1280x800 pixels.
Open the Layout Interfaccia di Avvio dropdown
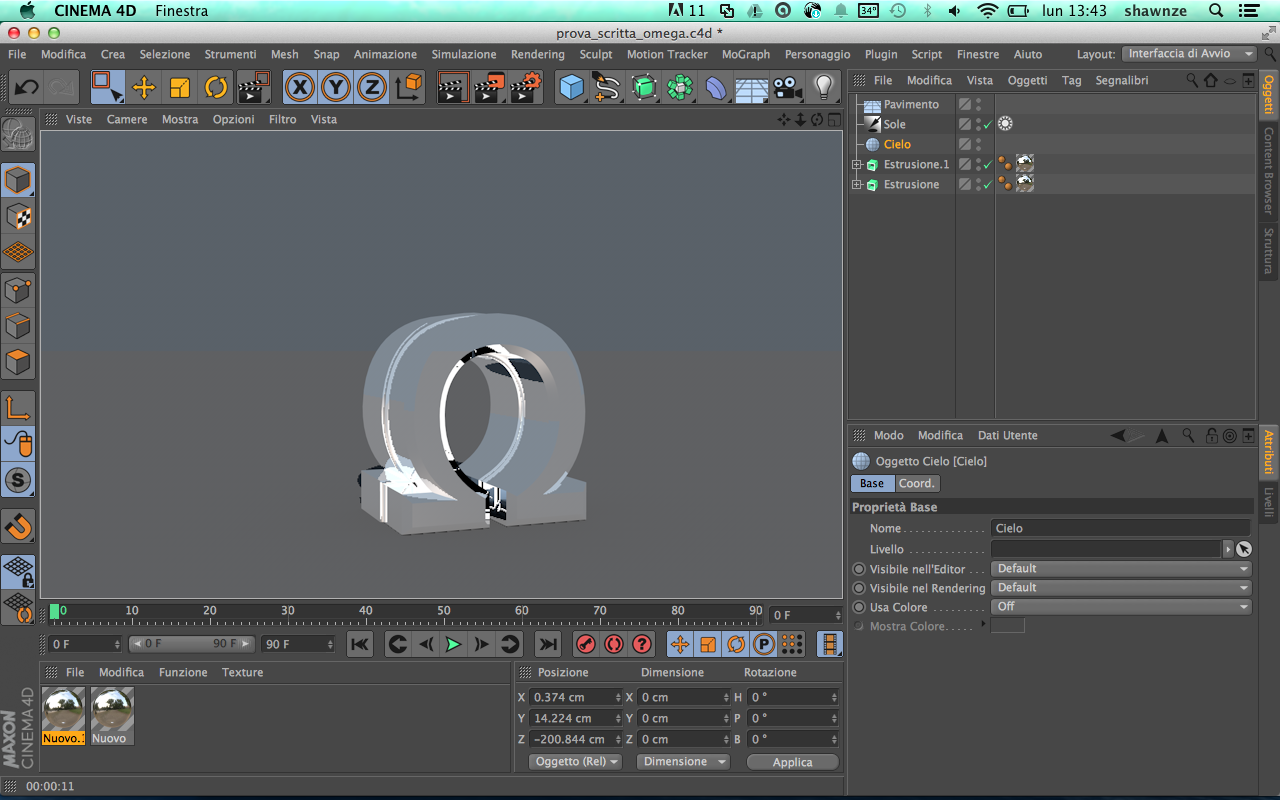tap(1189, 54)
